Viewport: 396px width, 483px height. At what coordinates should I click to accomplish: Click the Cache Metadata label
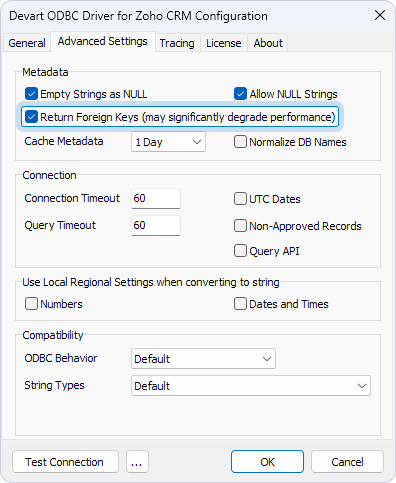click(x=64, y=141)
